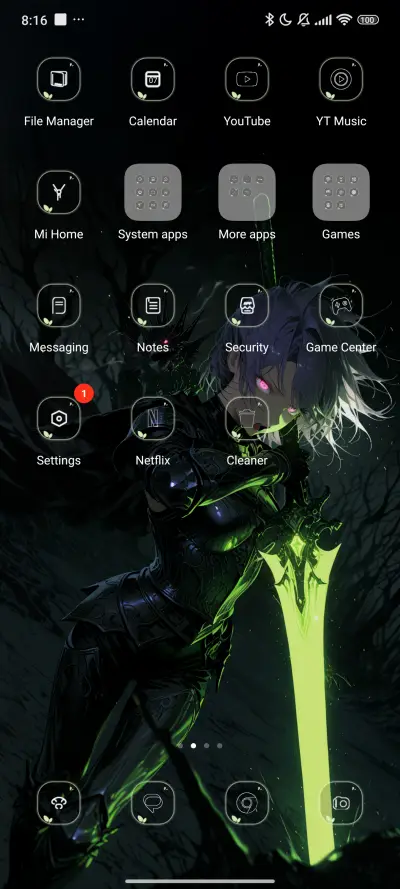Screen dimensions: 400x889
Task: Tap the 8:16 clock in status bar
Action: (34, 20)
